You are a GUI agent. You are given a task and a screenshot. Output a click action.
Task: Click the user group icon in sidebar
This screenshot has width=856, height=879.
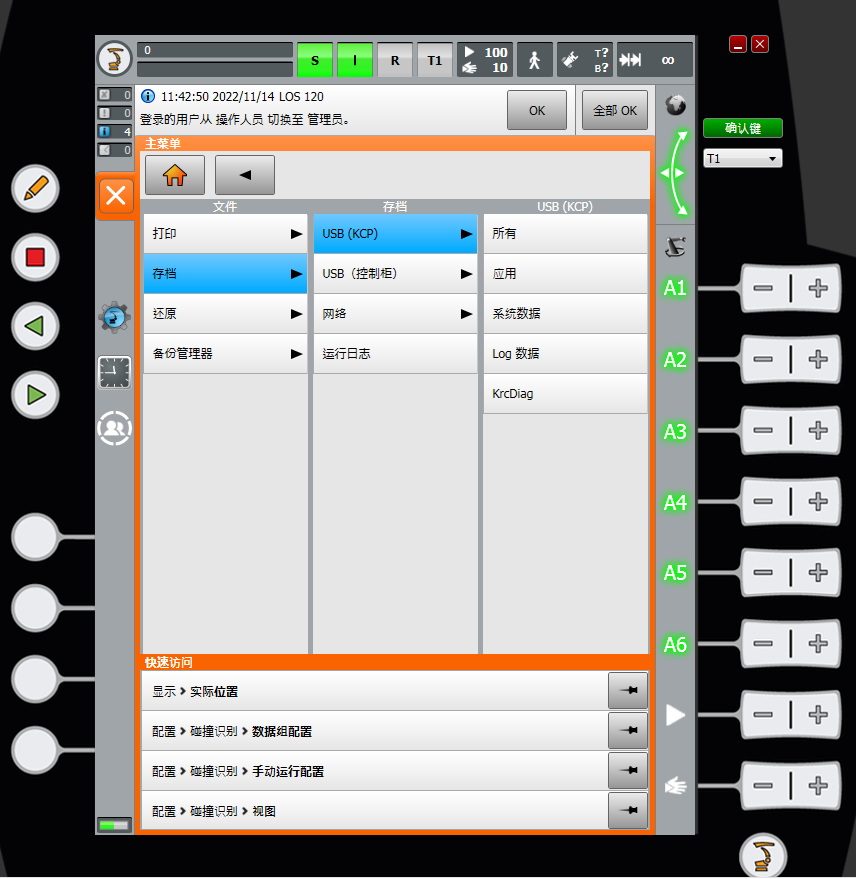[115, 428]
